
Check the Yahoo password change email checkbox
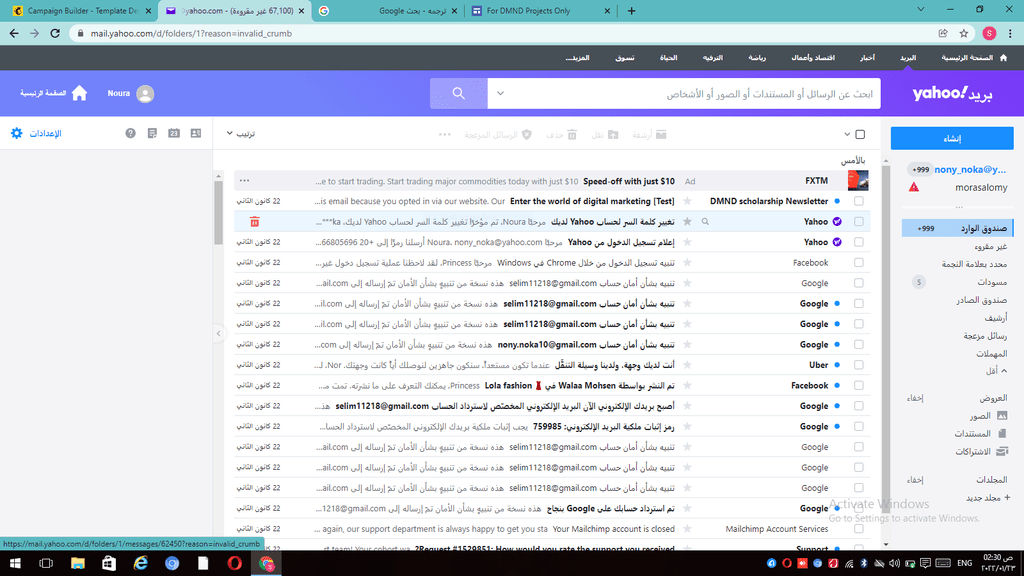(x=859, y=222)
